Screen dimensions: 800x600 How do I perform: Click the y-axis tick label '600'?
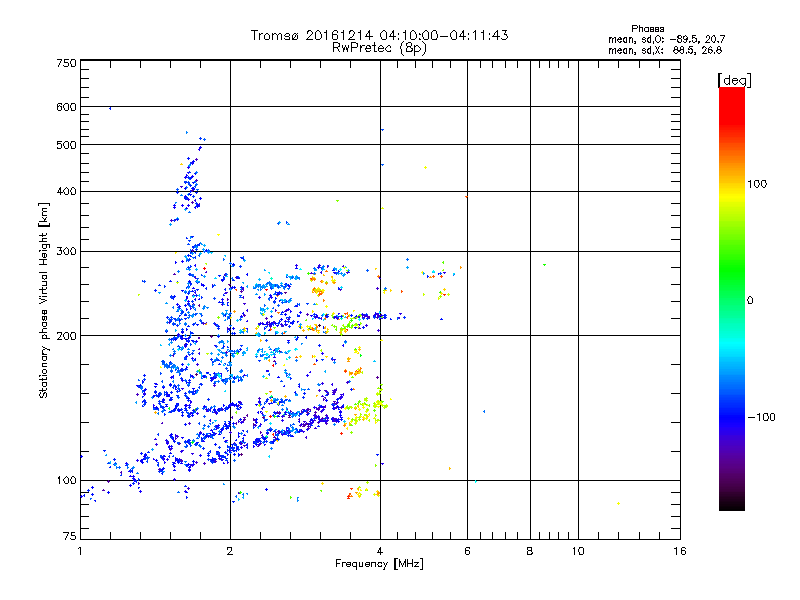tap(66, 107)
